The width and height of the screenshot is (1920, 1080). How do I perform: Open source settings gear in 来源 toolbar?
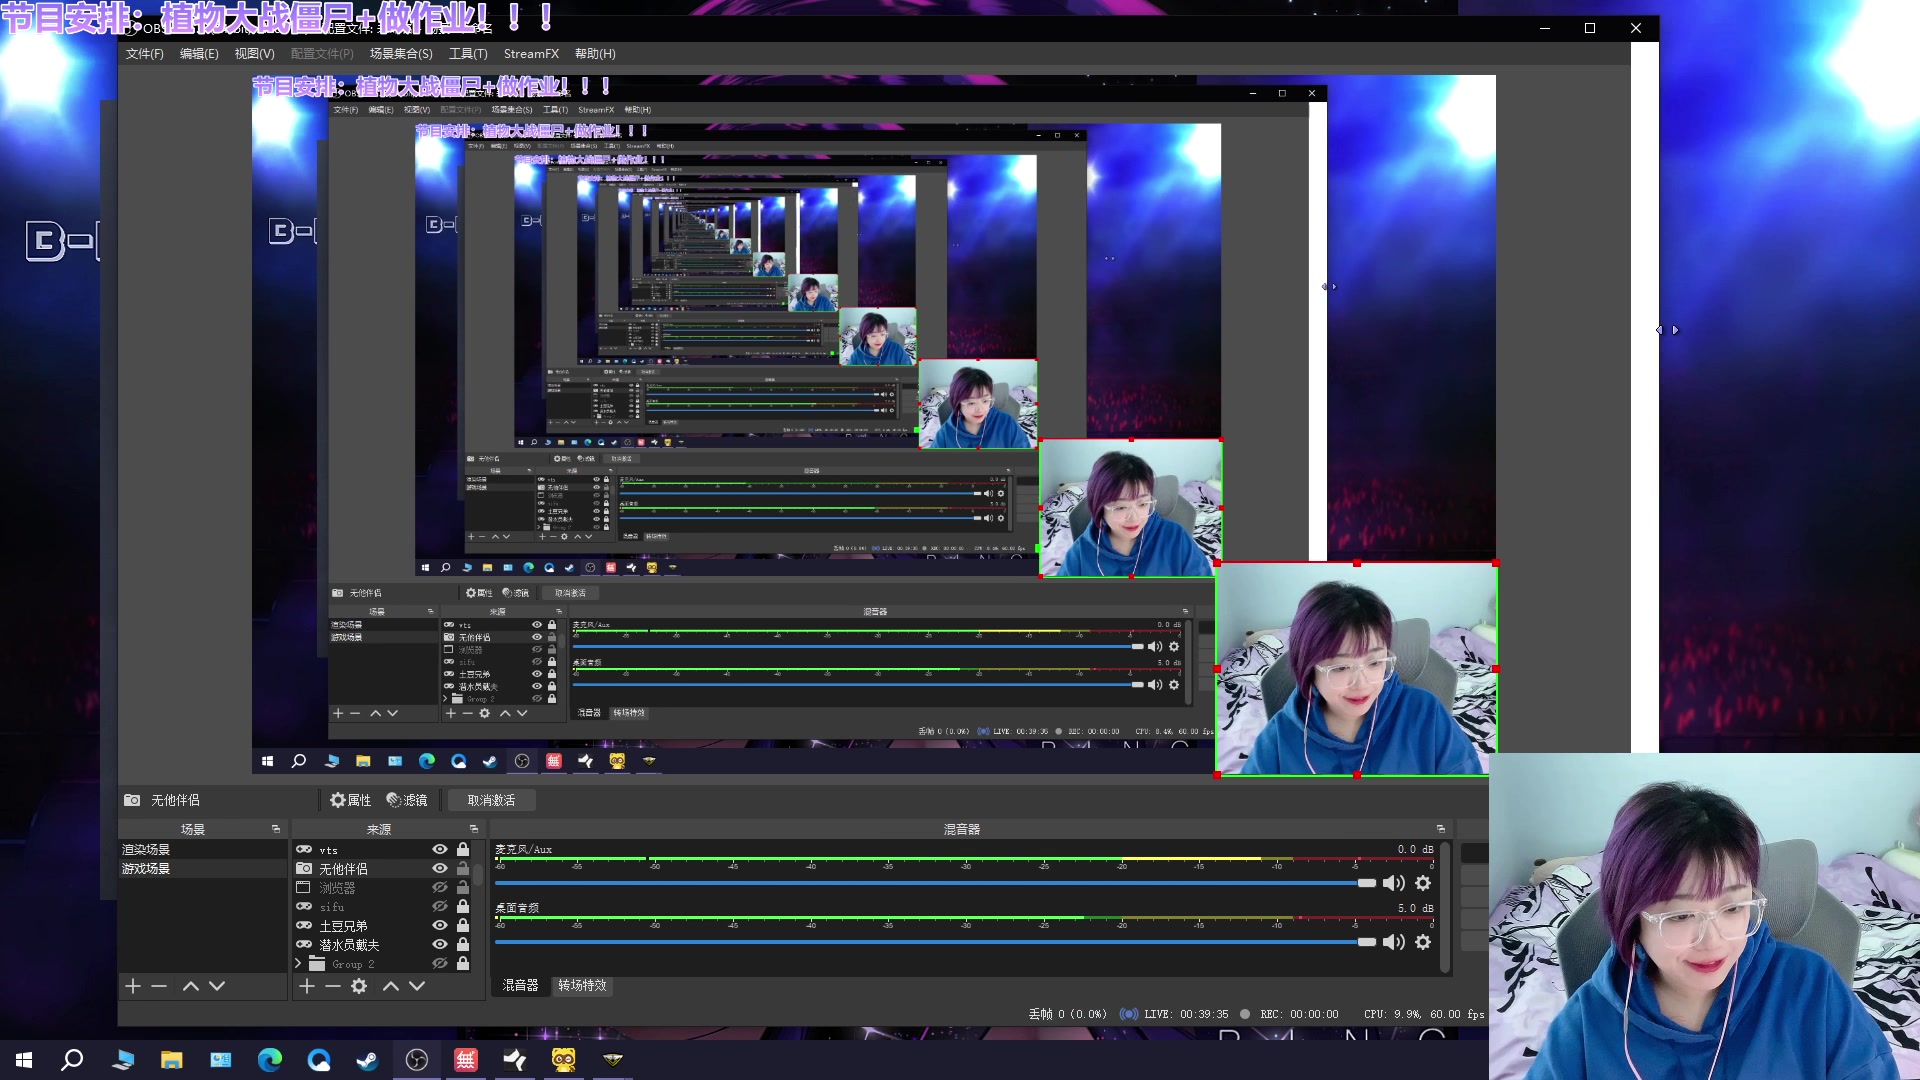[359, 986]
